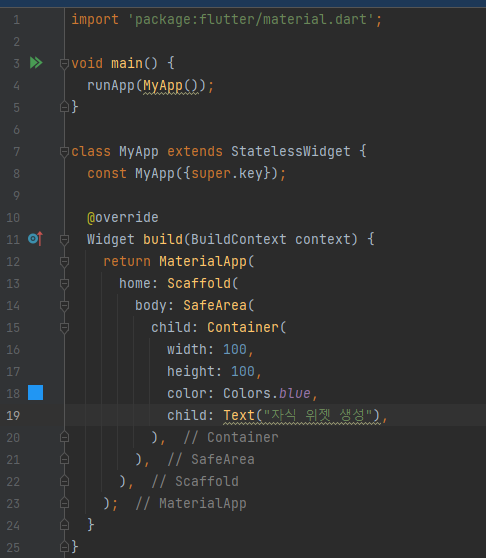The height and width of the screenshot is (558, 486).
Task: Click the fold end marker on line 21
Action: pos(64,459)
